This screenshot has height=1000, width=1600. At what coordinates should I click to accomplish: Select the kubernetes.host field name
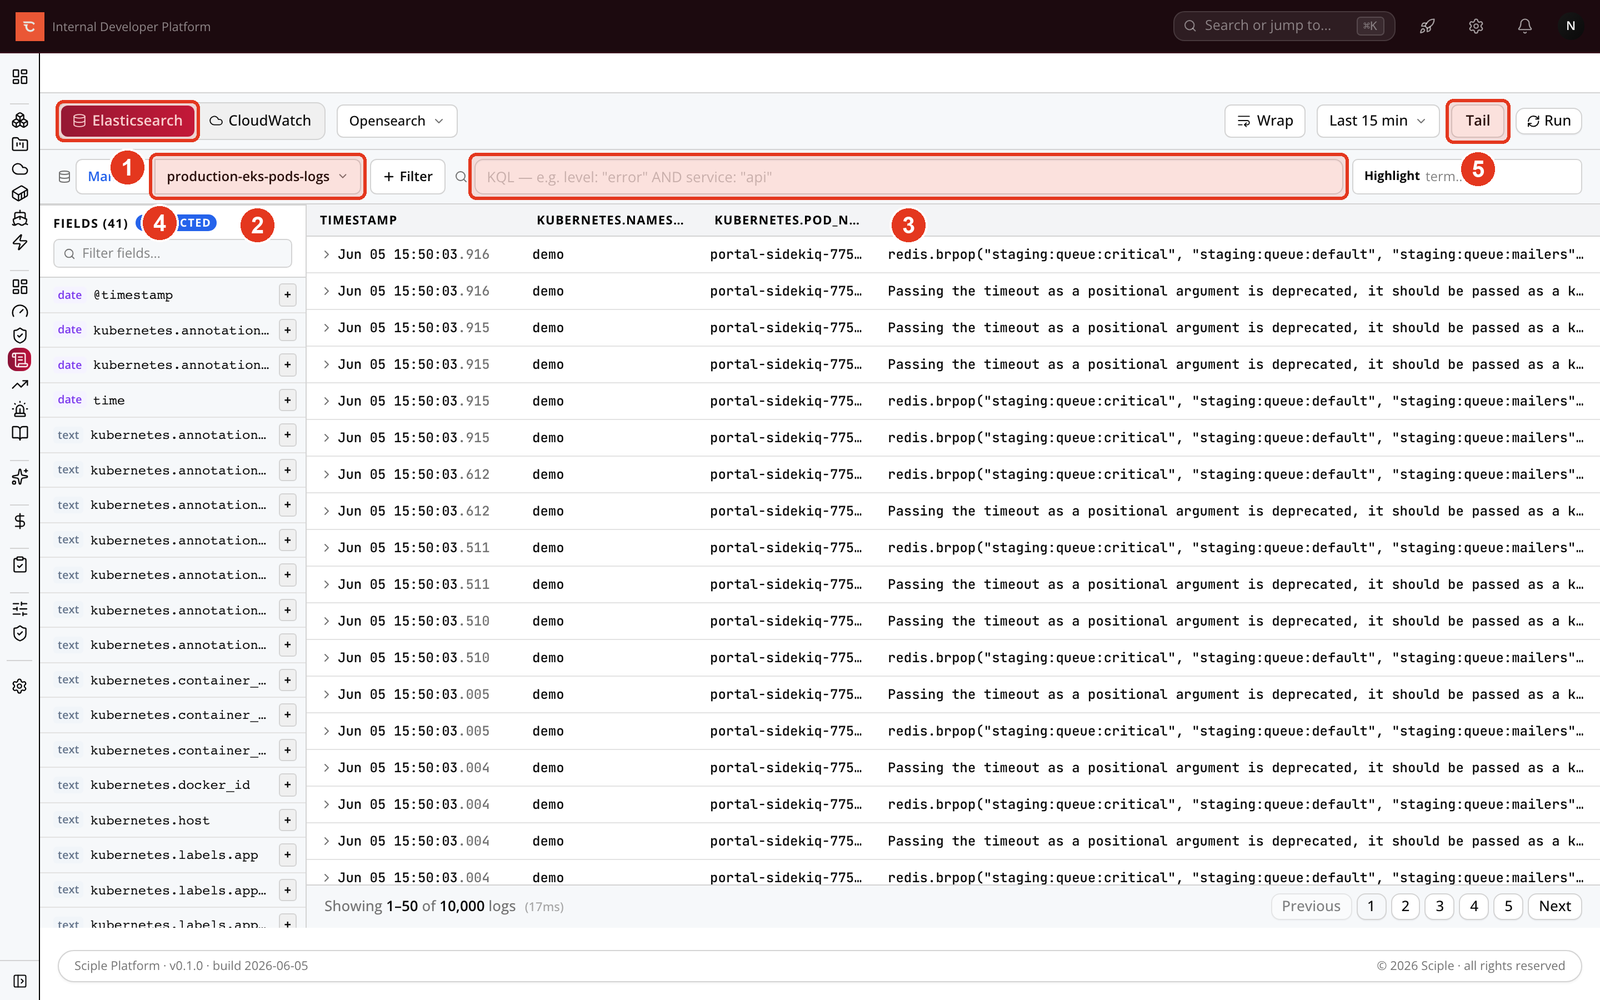(150, 820)
